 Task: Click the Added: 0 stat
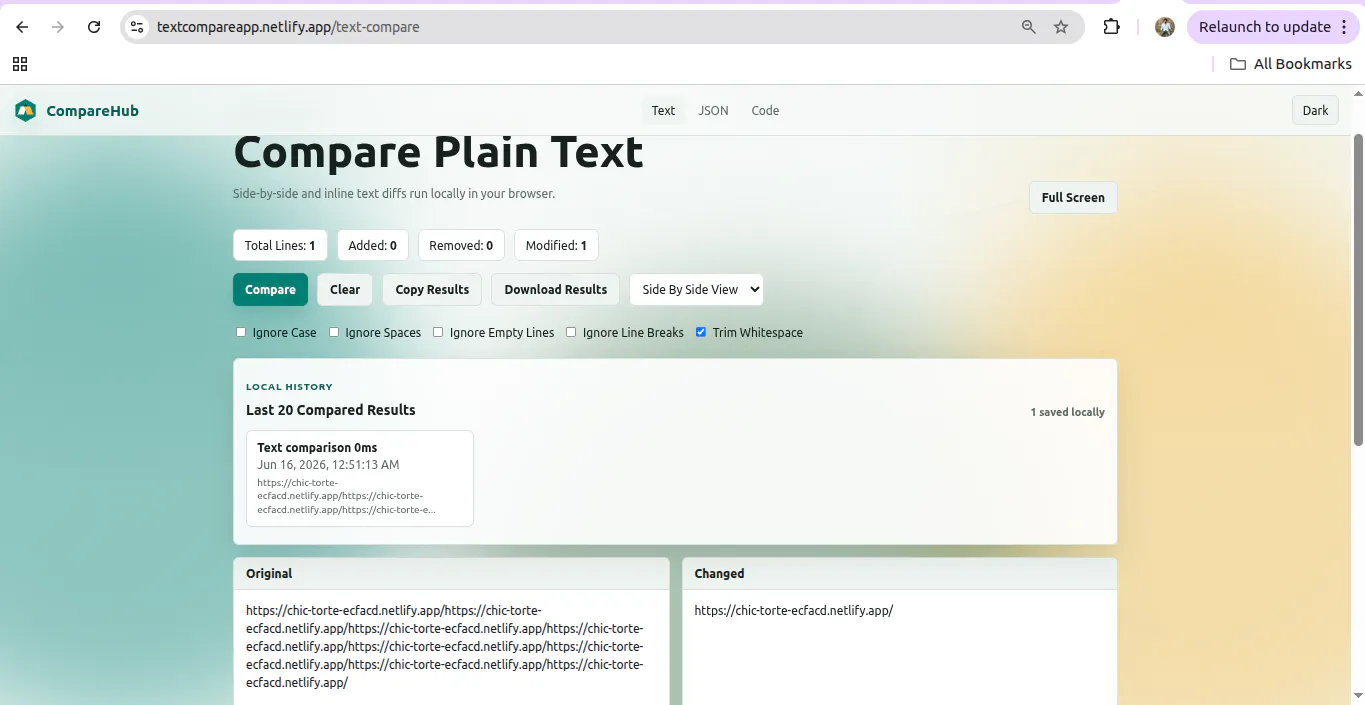tap(373, 246)
